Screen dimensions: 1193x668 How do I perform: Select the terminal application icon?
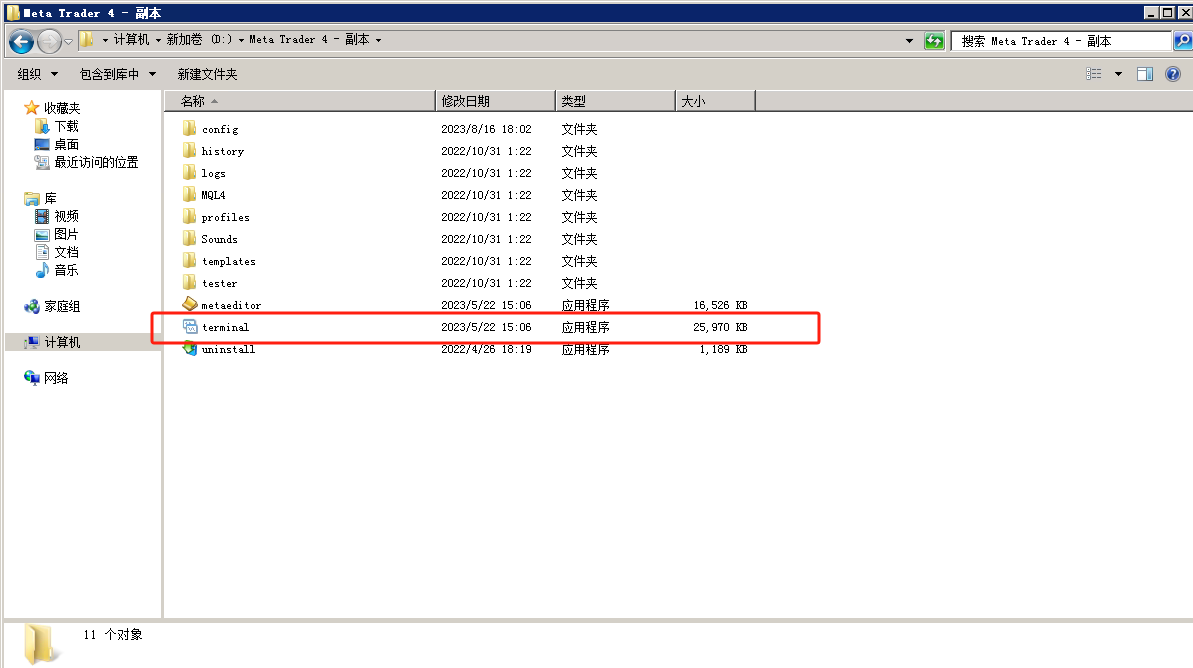point(189,326)
